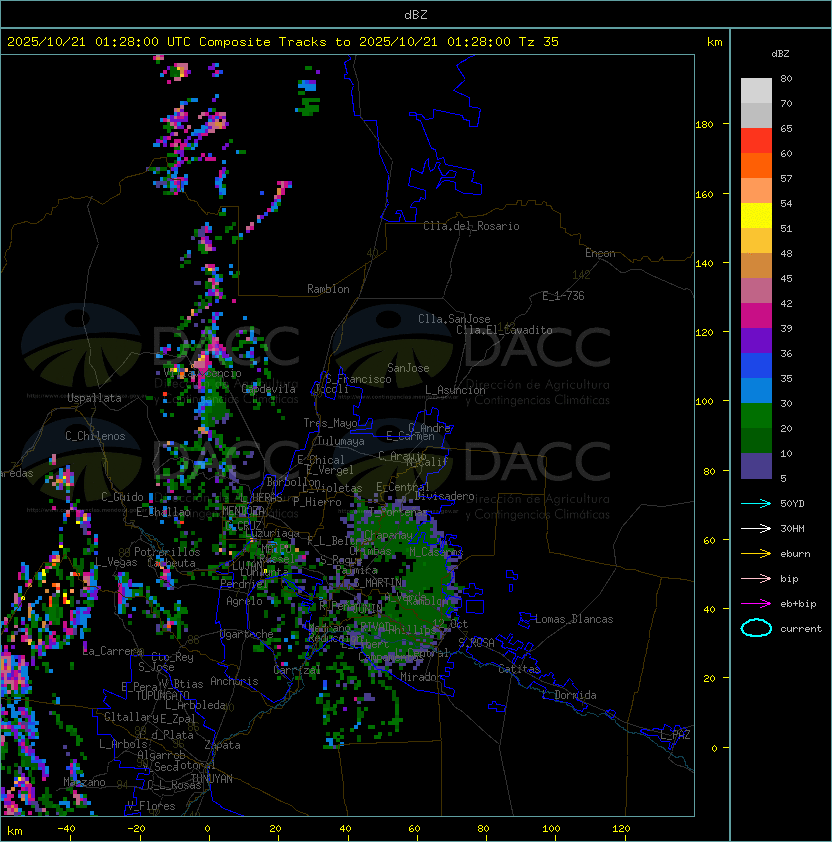
Task: Click the L_Asuncion place label
Action: (x=455, y=390)
